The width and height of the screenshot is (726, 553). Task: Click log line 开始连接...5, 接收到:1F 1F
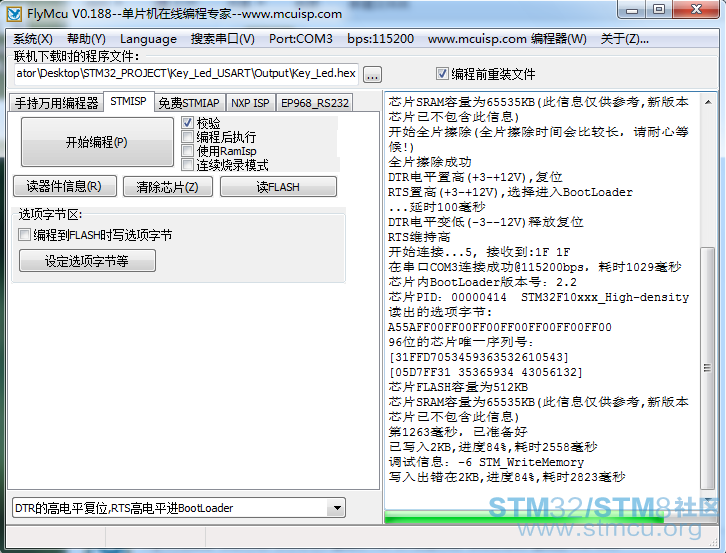[x=479, y=252]
